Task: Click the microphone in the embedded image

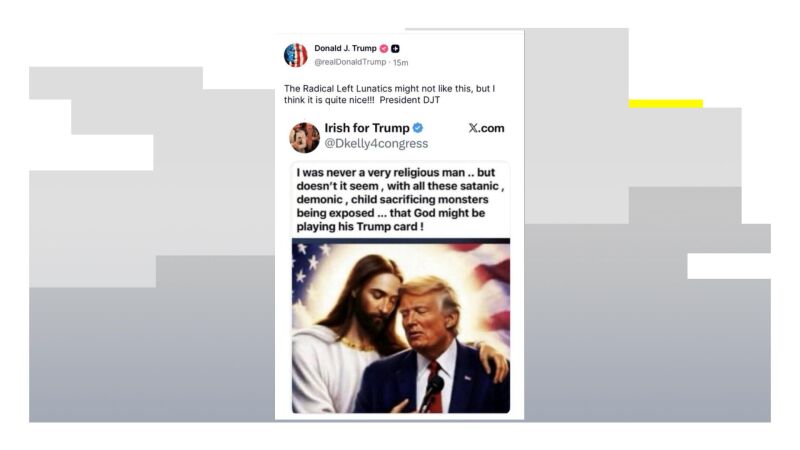Action: coord(433,390)
